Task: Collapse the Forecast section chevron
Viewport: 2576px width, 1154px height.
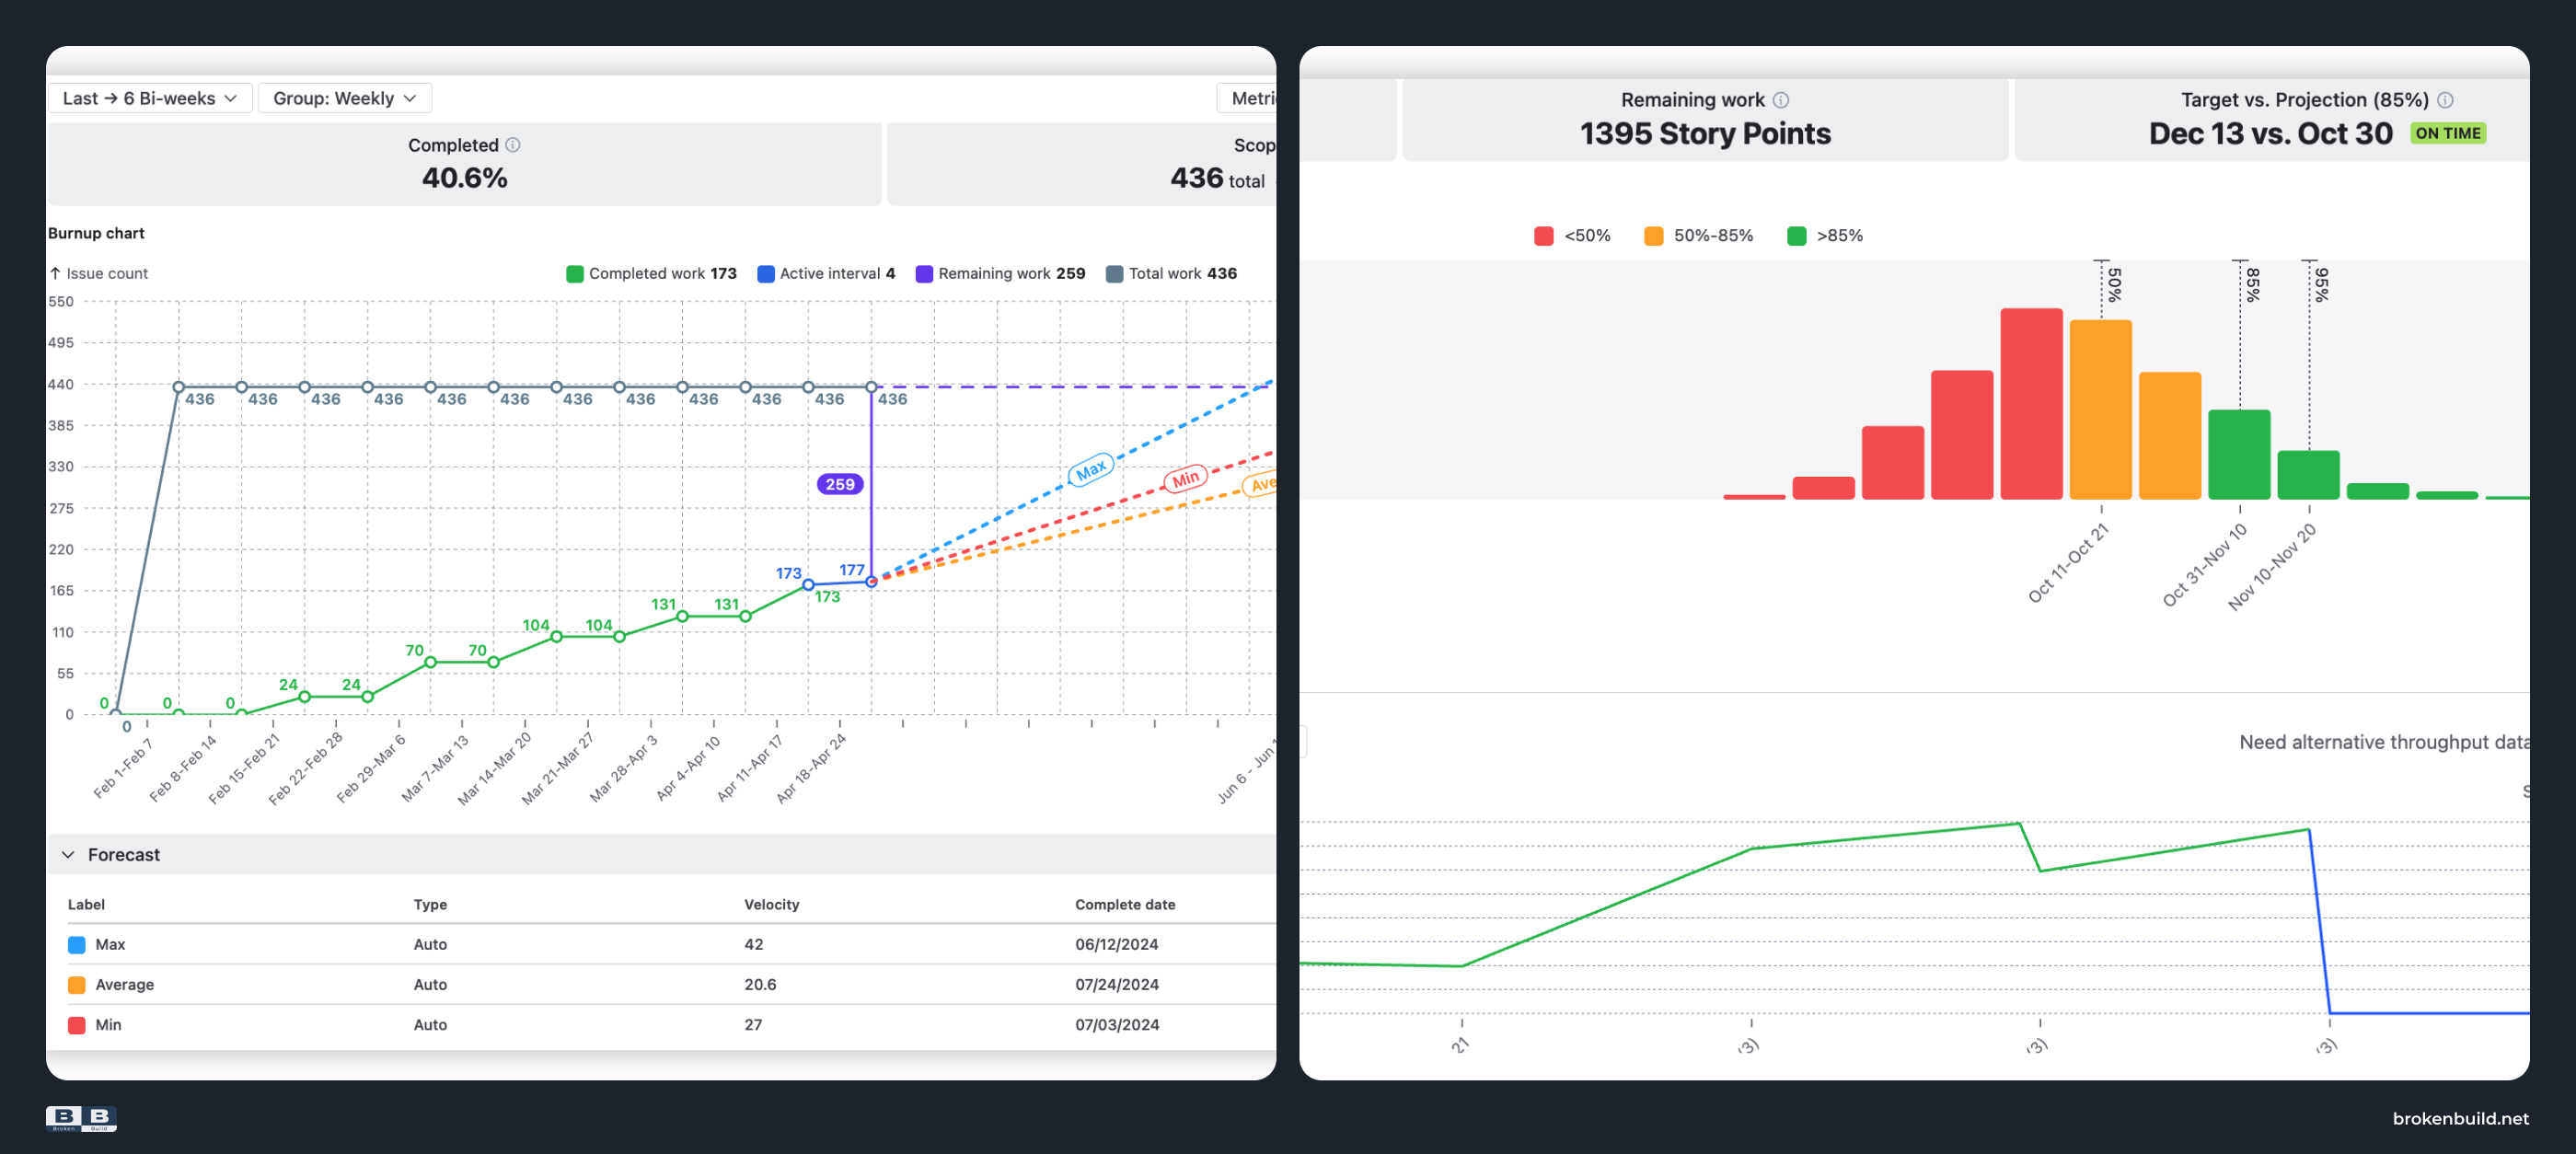Action: (68, 855)
